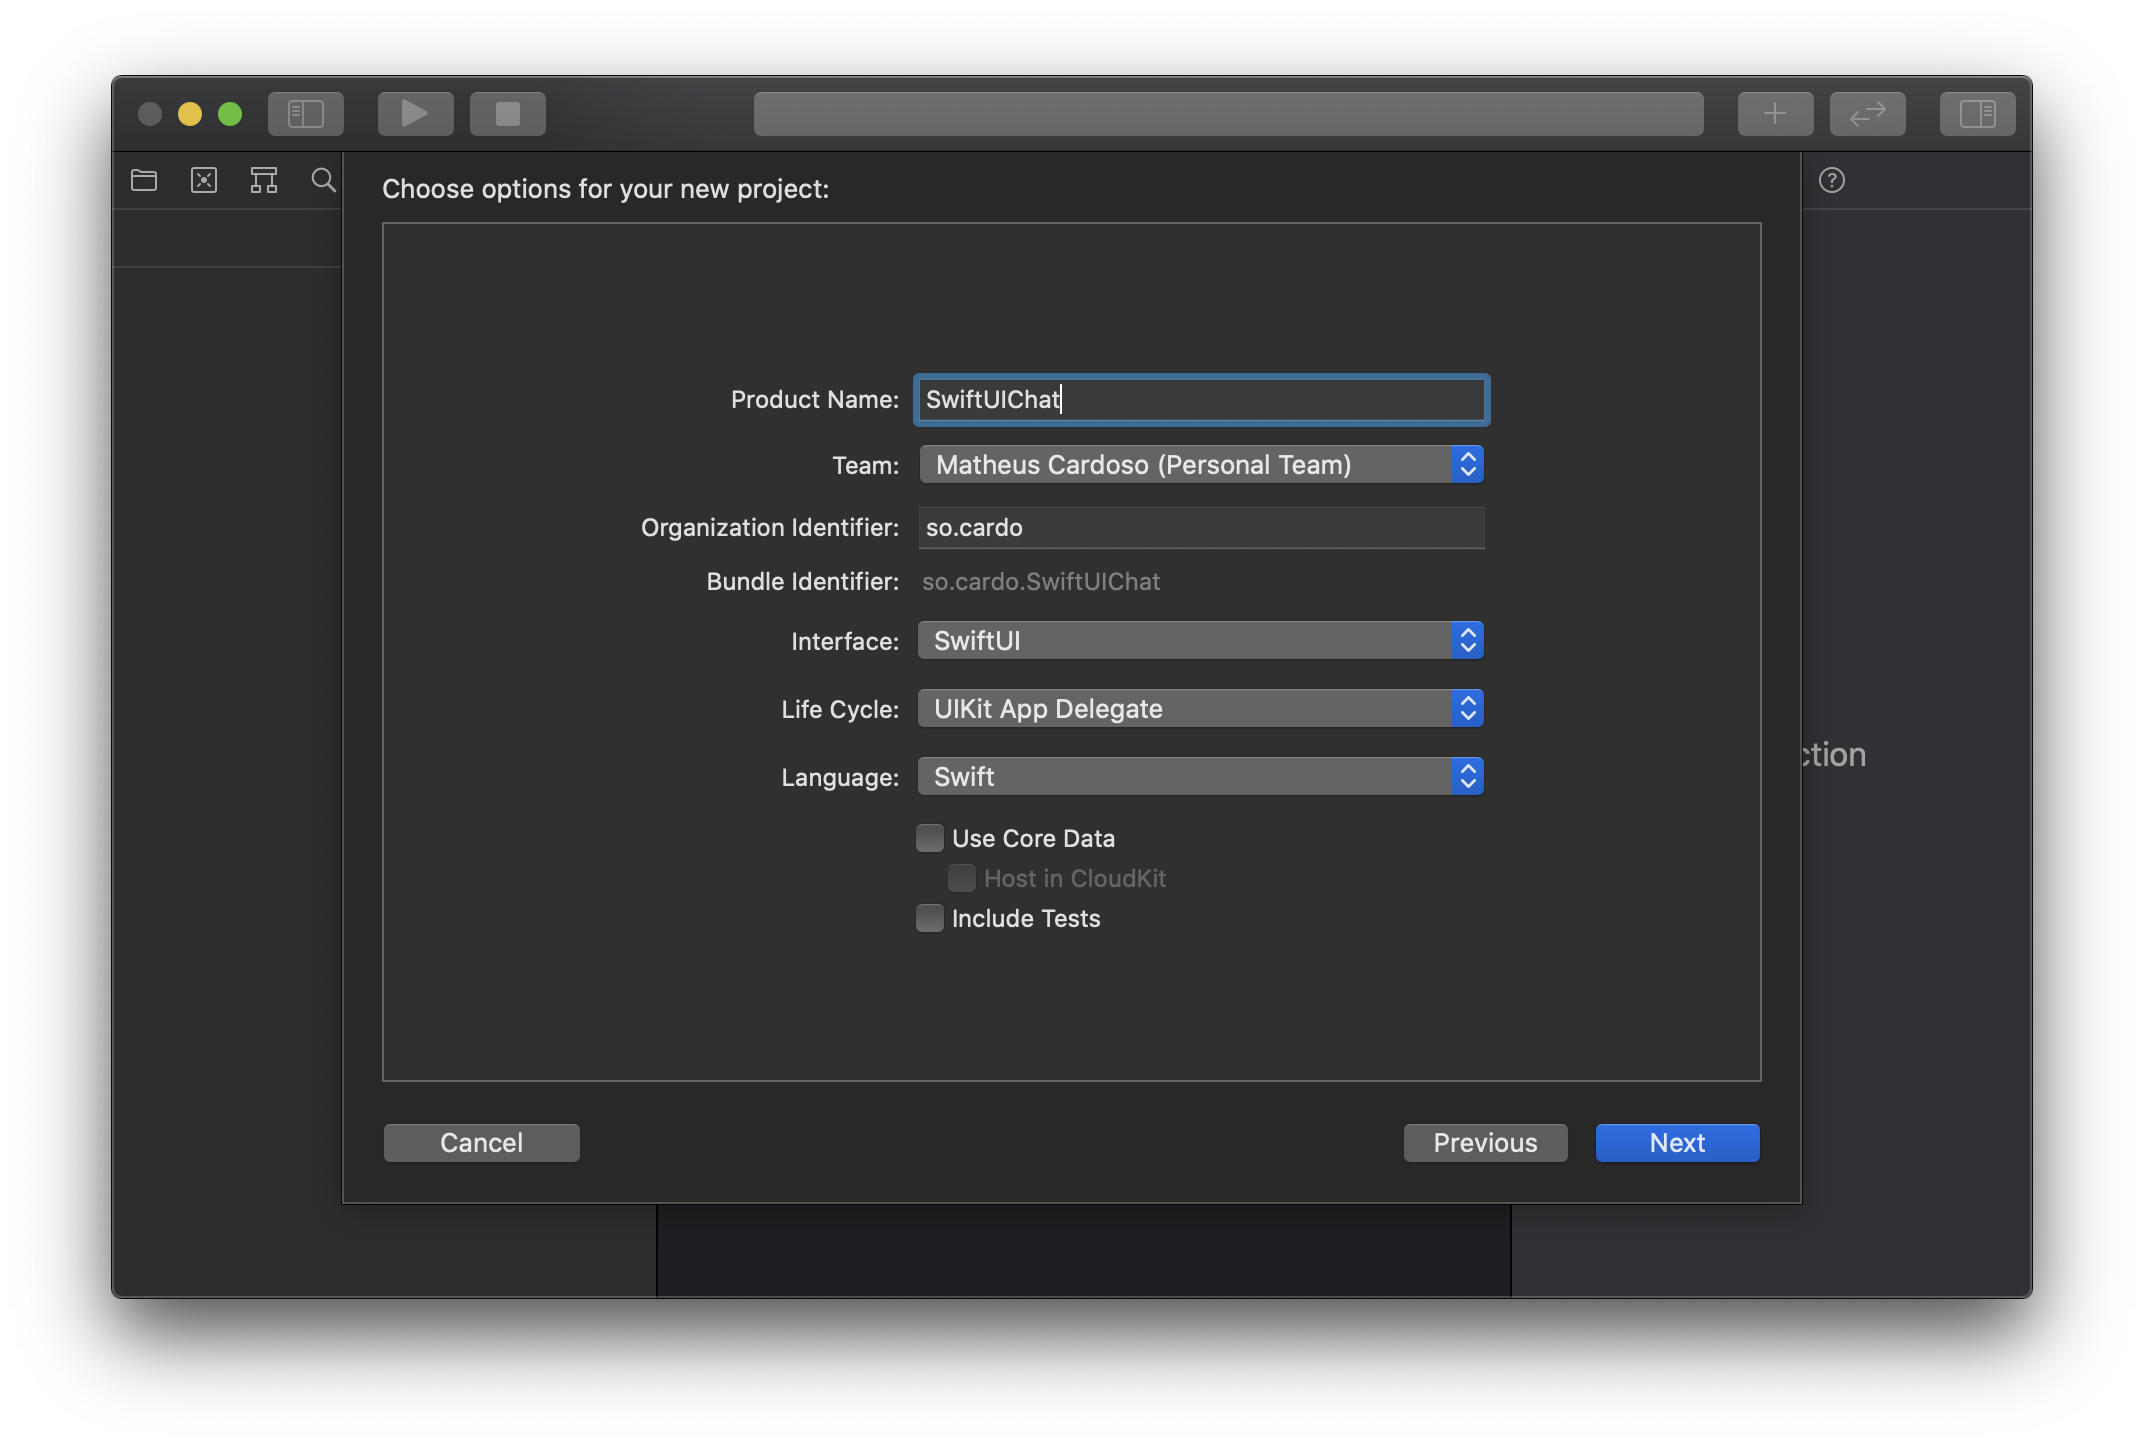Screen dimensions: 2144x1446
Task: Click the search navigator icon
Action: click(321, 179)
